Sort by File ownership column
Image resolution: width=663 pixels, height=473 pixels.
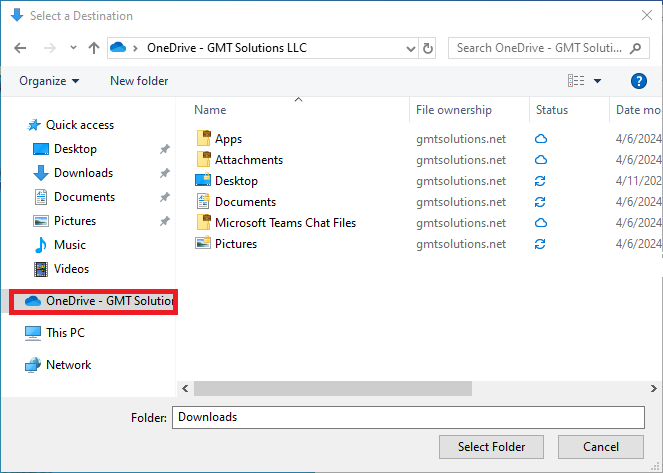coord(454,110)
